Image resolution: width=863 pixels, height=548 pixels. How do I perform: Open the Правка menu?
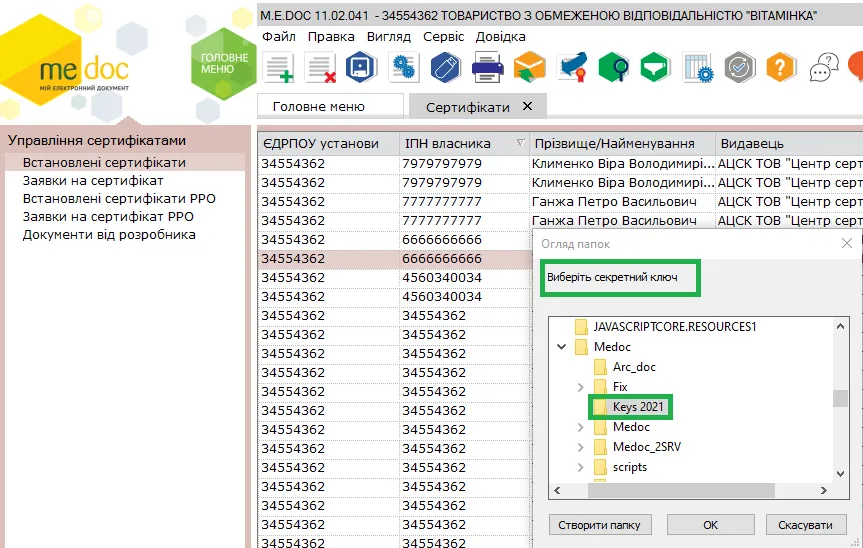click(x=331, y=37)
